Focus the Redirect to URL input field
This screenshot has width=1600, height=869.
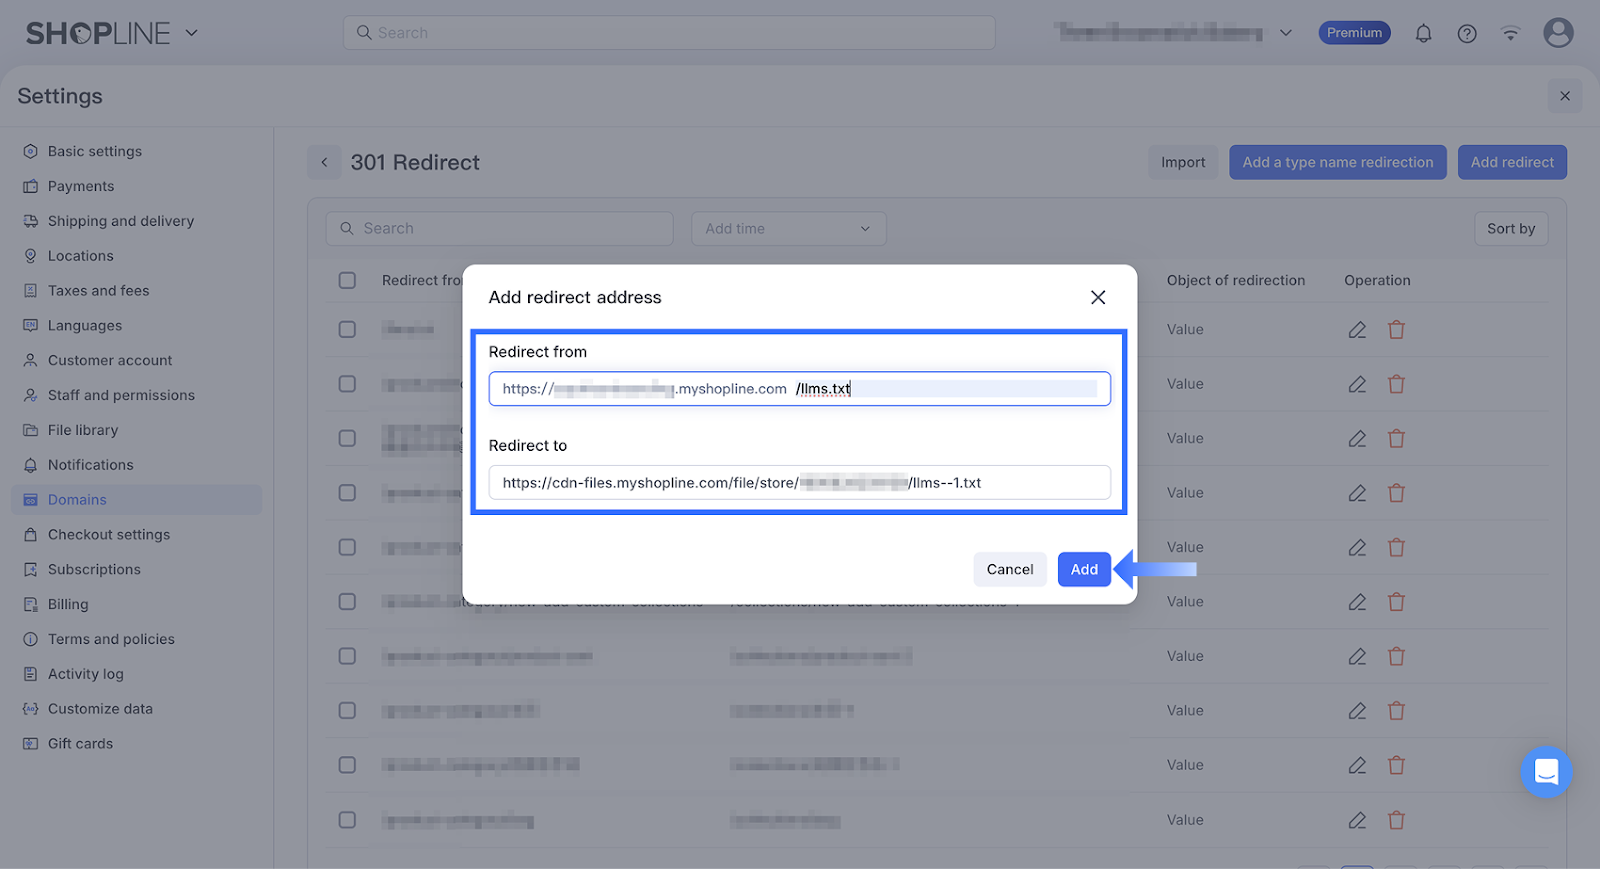(799, 483)
